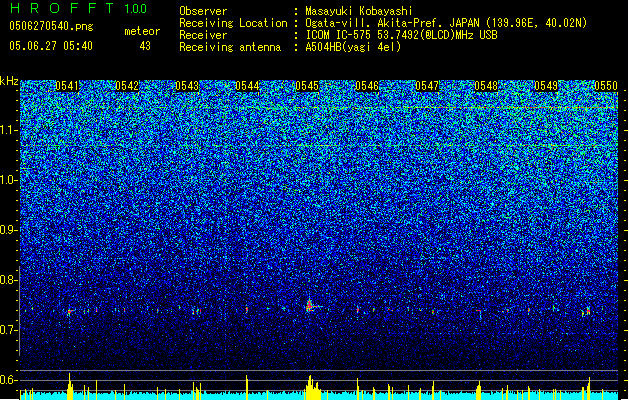The width and height of the screenshot is (629, 400).
Task: Click the kHz axis unit label
Action: (9, 81)
